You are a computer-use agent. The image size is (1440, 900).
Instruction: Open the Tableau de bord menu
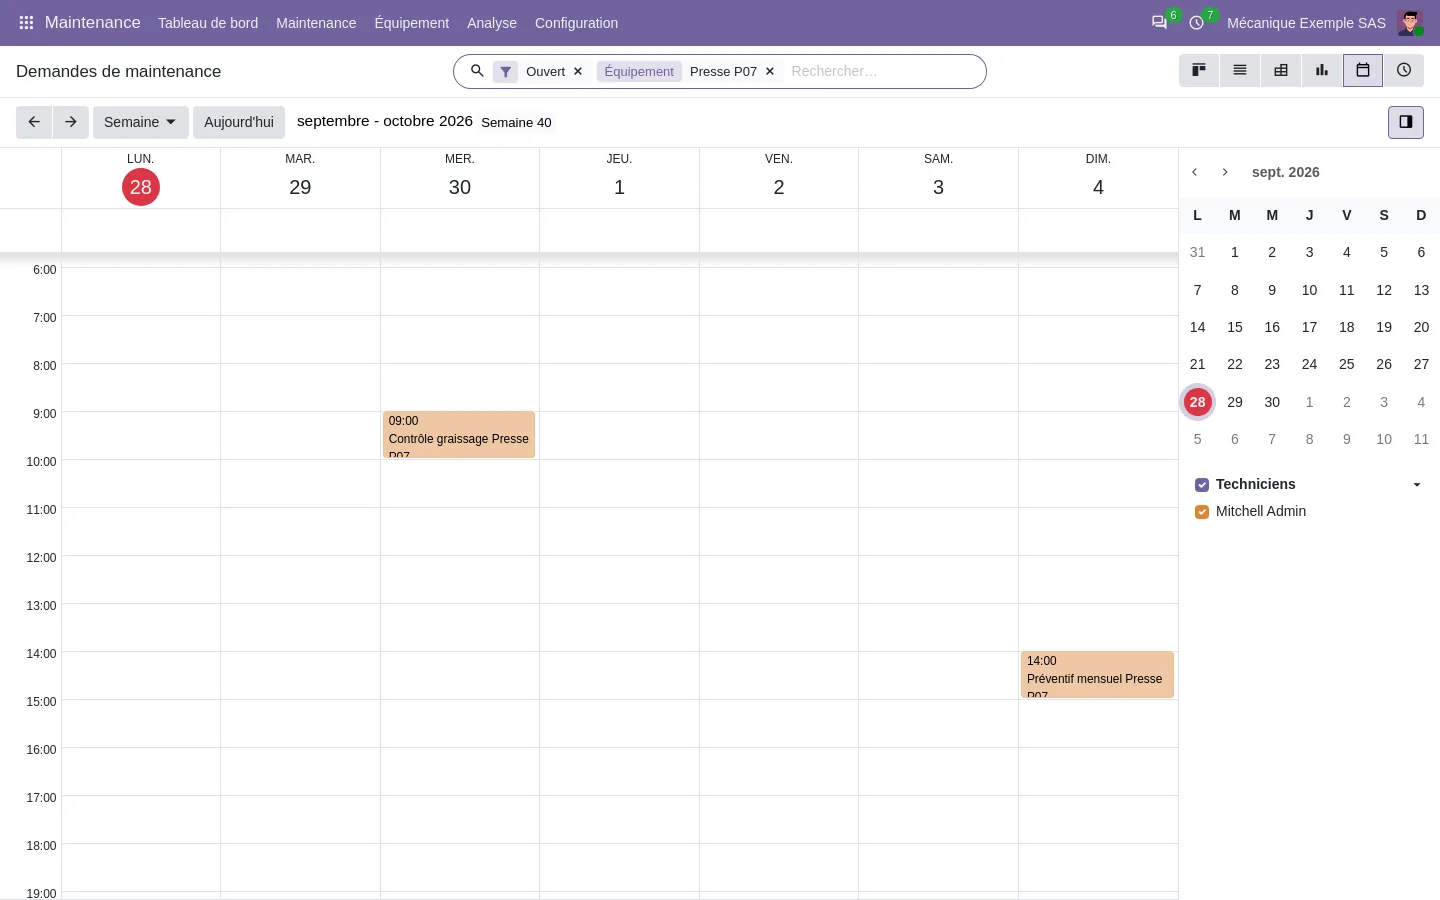tap(208, 23)
